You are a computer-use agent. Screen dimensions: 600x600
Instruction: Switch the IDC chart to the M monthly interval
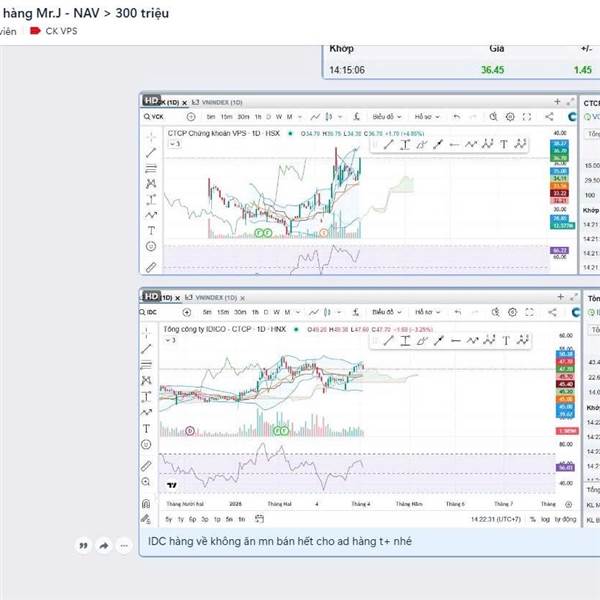287,312
